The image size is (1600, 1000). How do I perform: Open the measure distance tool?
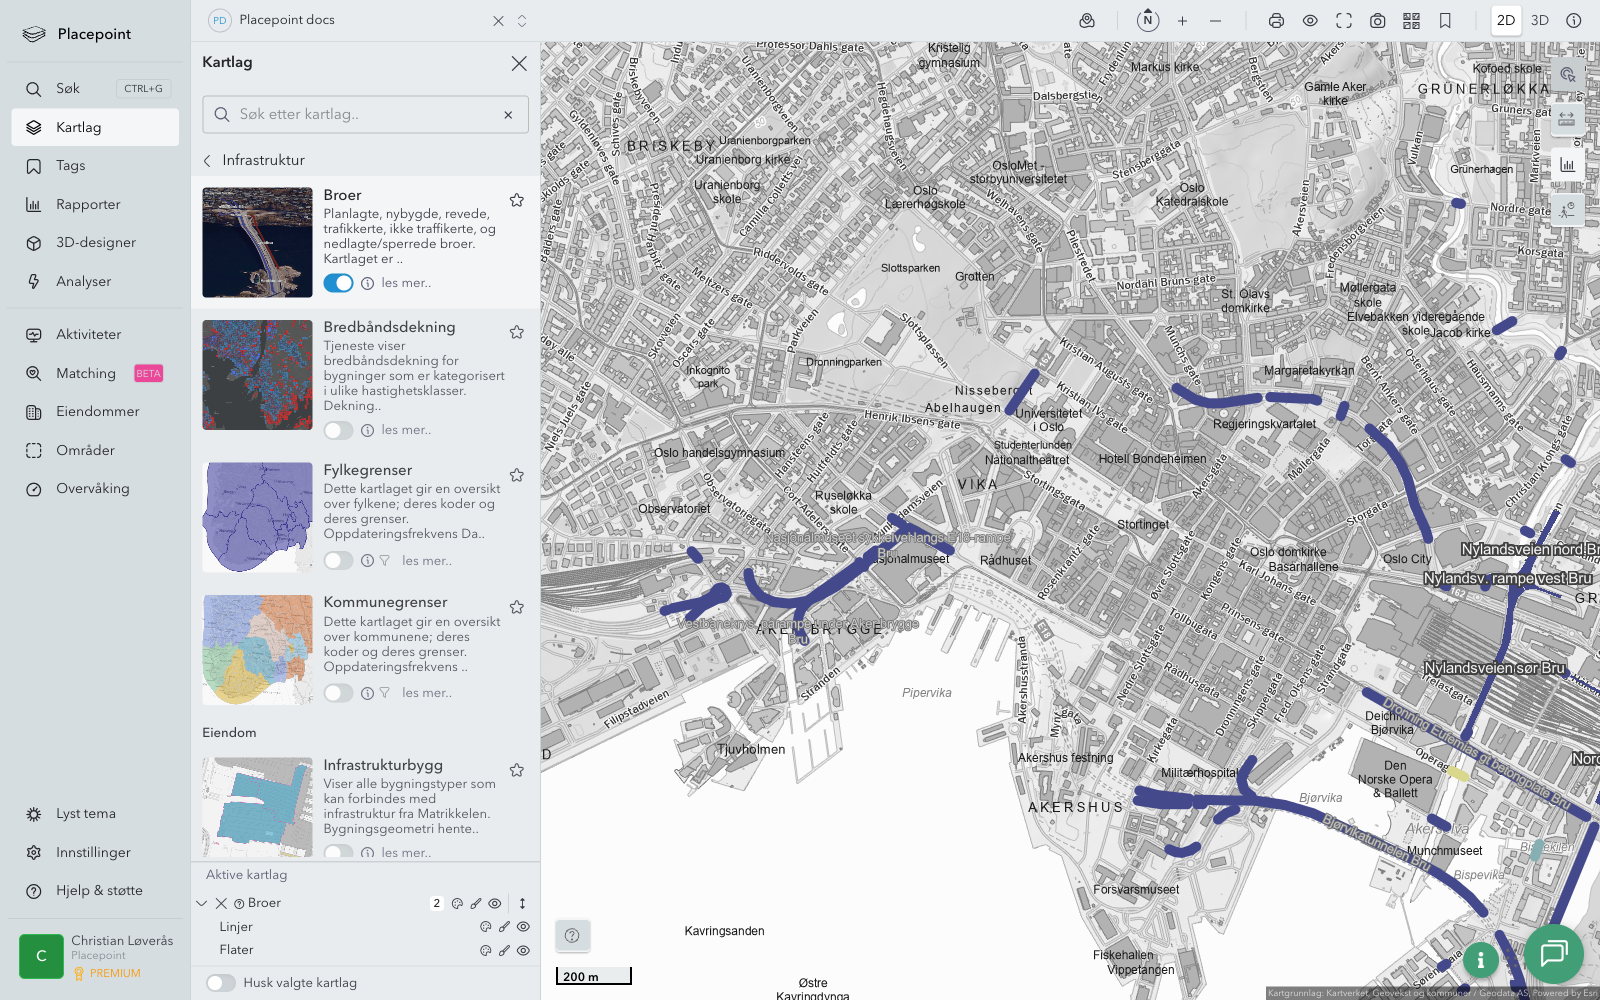1567,119
